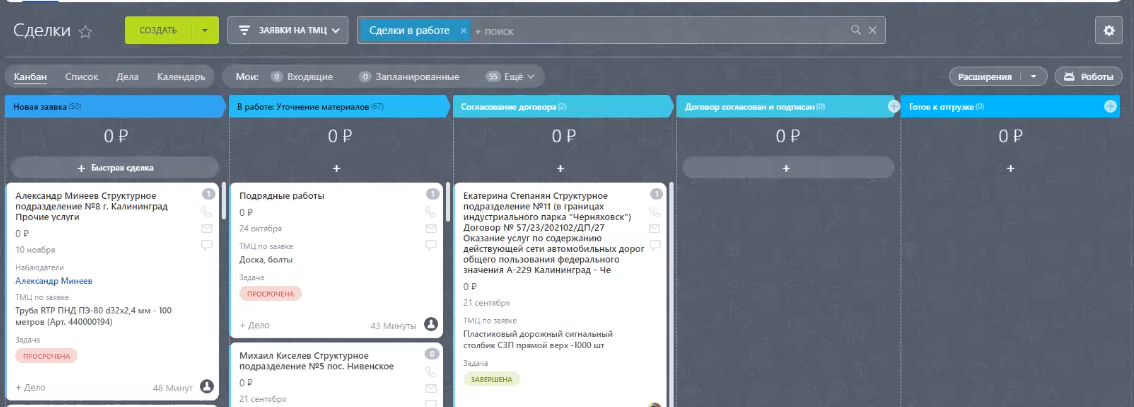1134x407 pixels.
Task: Open the Заявки на ТМЦ funnel dropdown
Action: coord(288,30)
